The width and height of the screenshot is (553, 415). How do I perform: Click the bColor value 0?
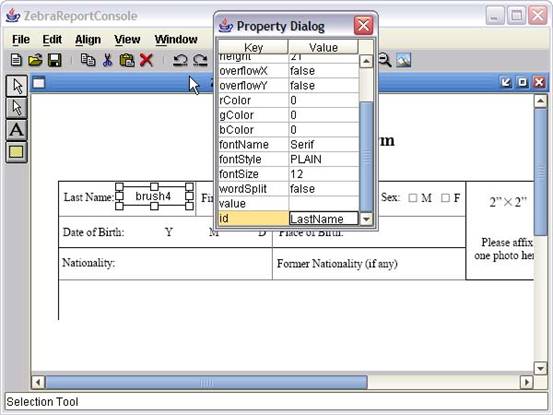tap(323, 130)
